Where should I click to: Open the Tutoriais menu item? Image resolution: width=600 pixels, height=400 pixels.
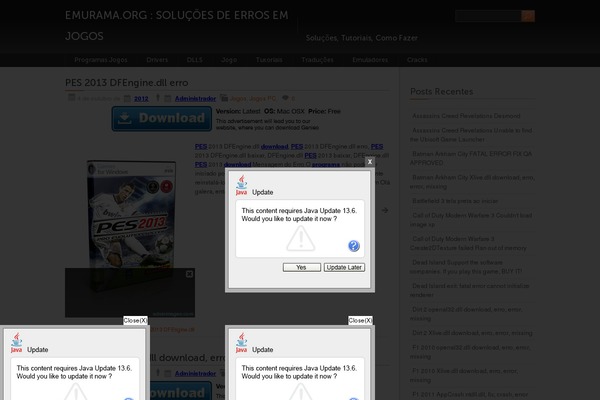[269, 60]
